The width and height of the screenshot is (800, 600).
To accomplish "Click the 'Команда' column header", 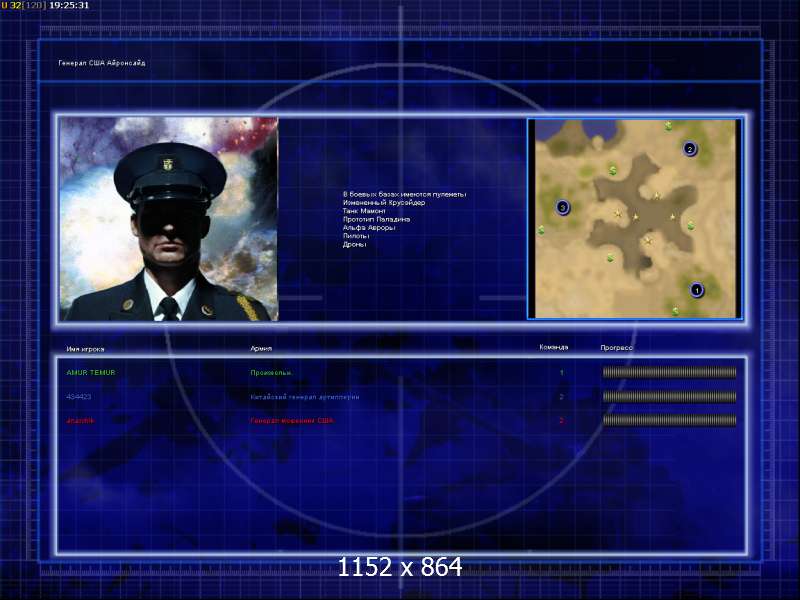I will (x=554, y=347).
